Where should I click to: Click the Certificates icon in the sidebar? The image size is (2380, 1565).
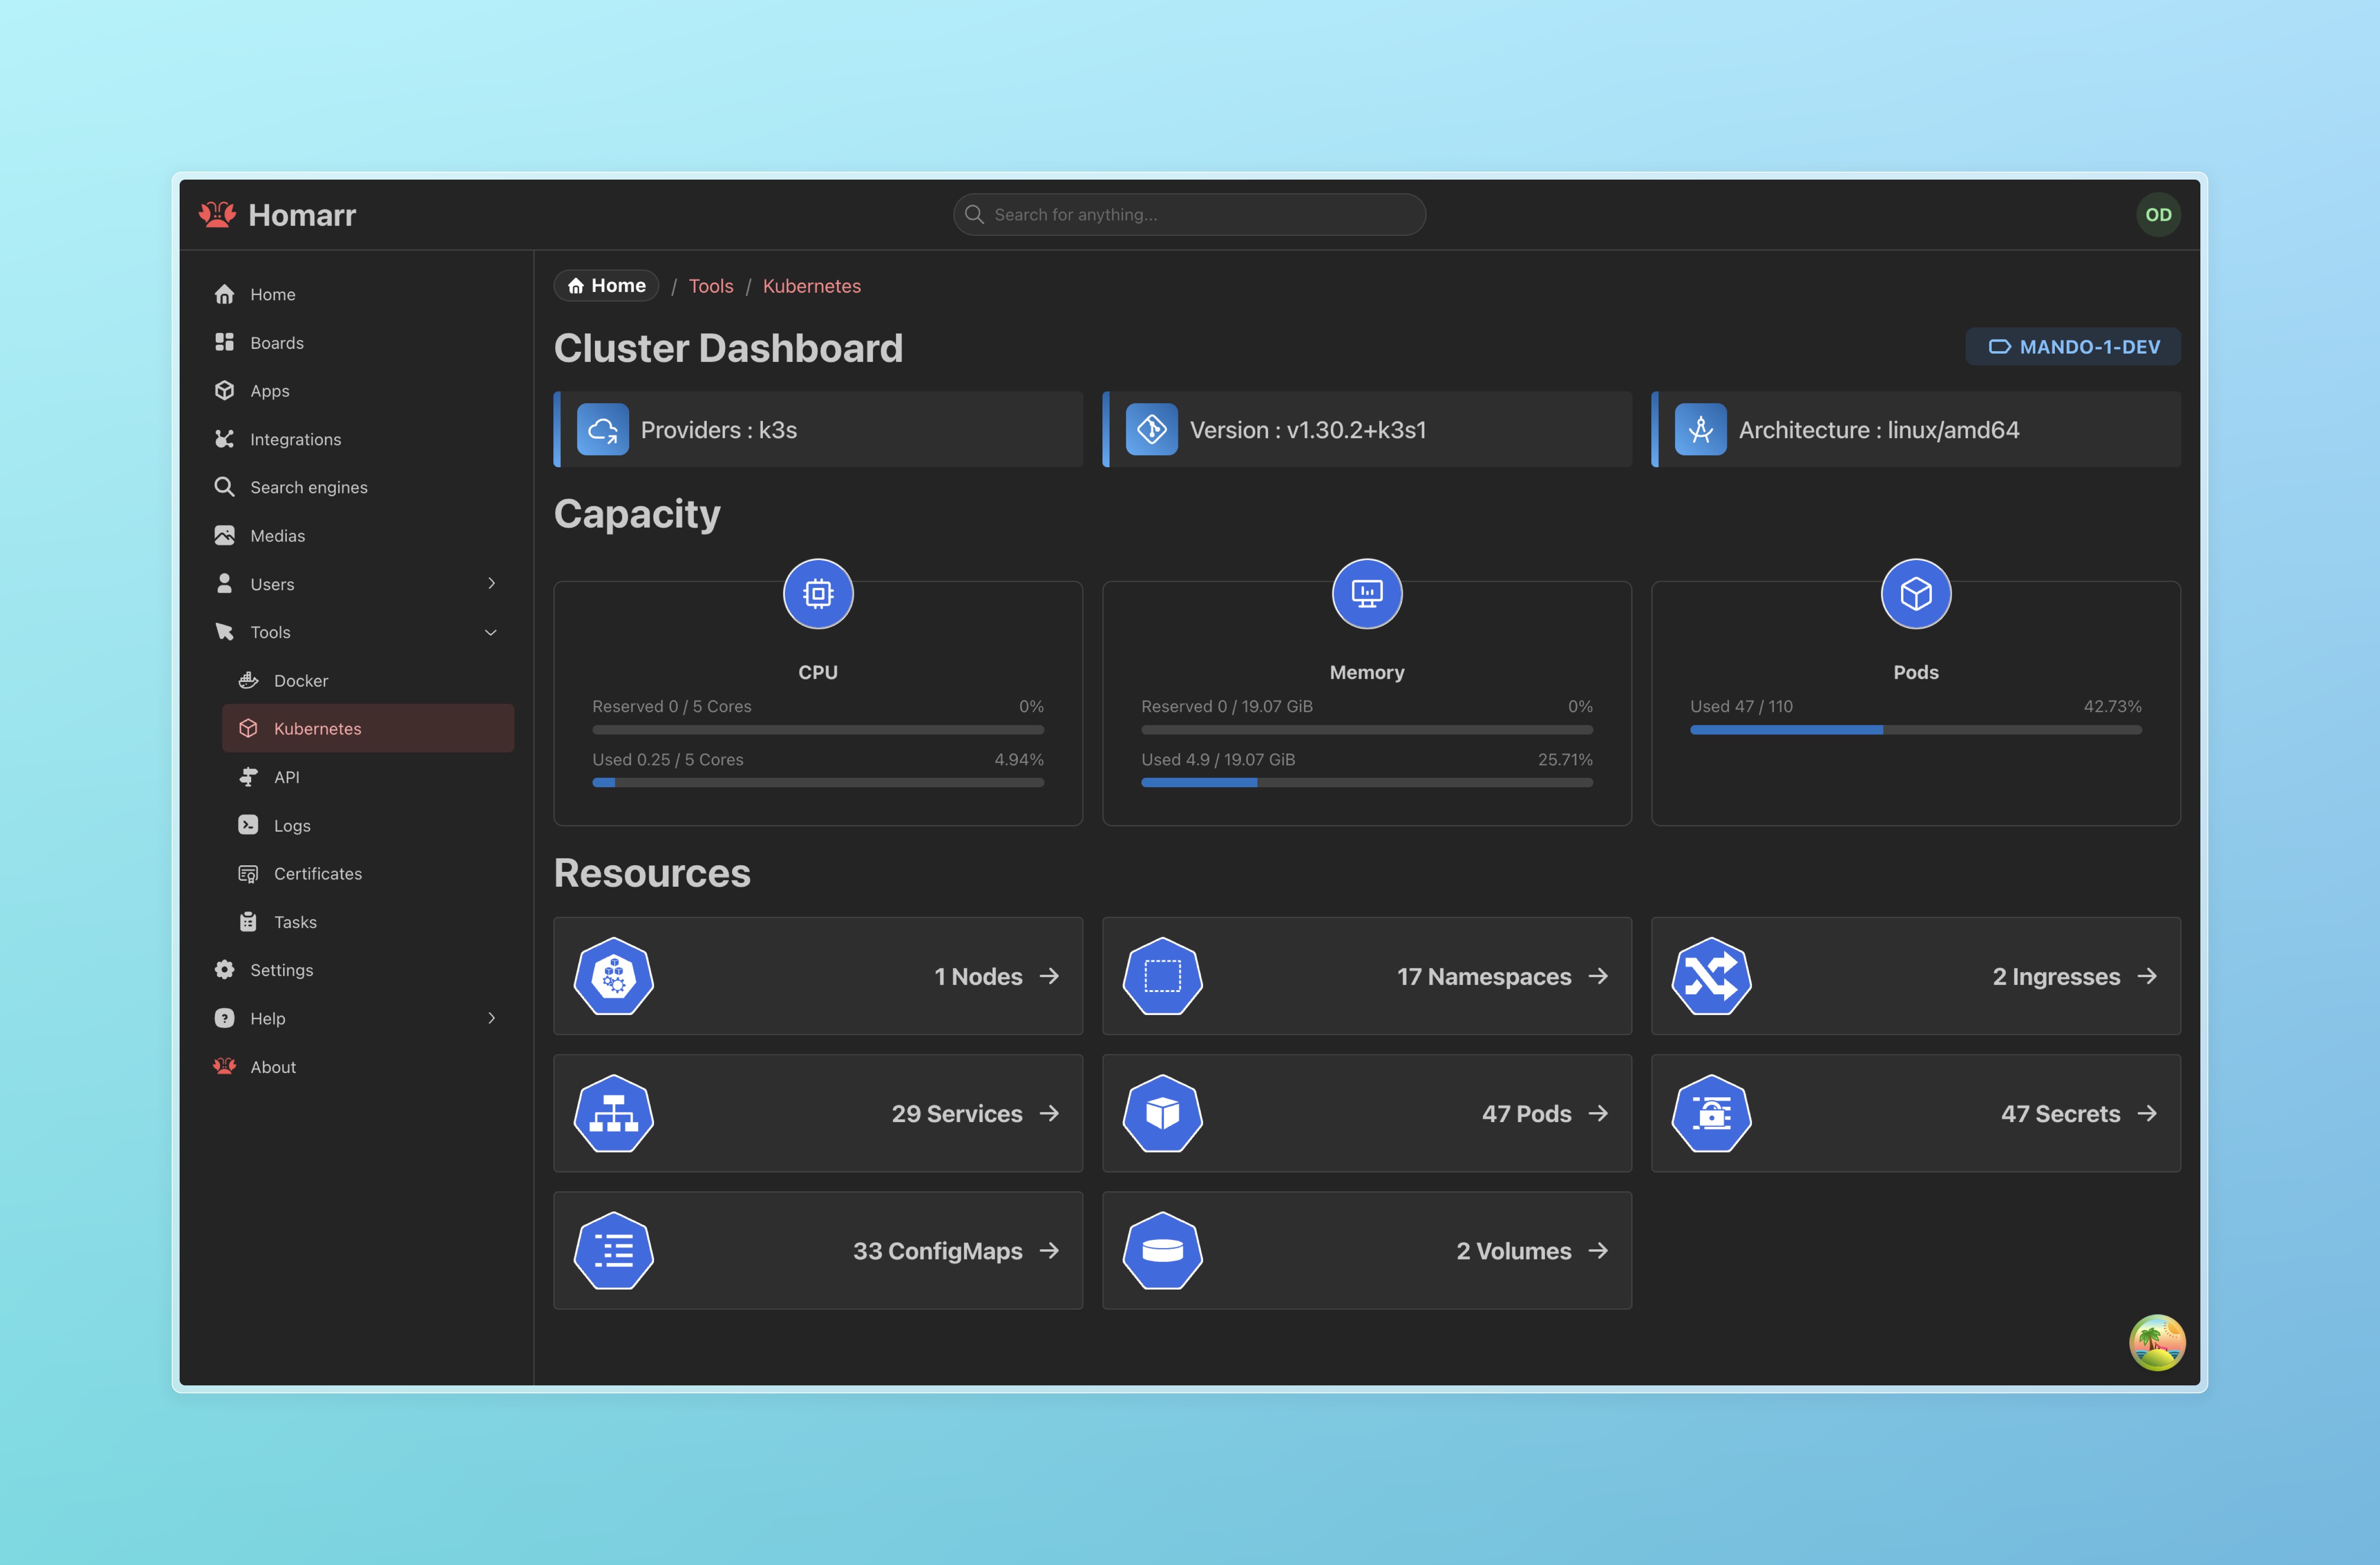coord(248,873)
